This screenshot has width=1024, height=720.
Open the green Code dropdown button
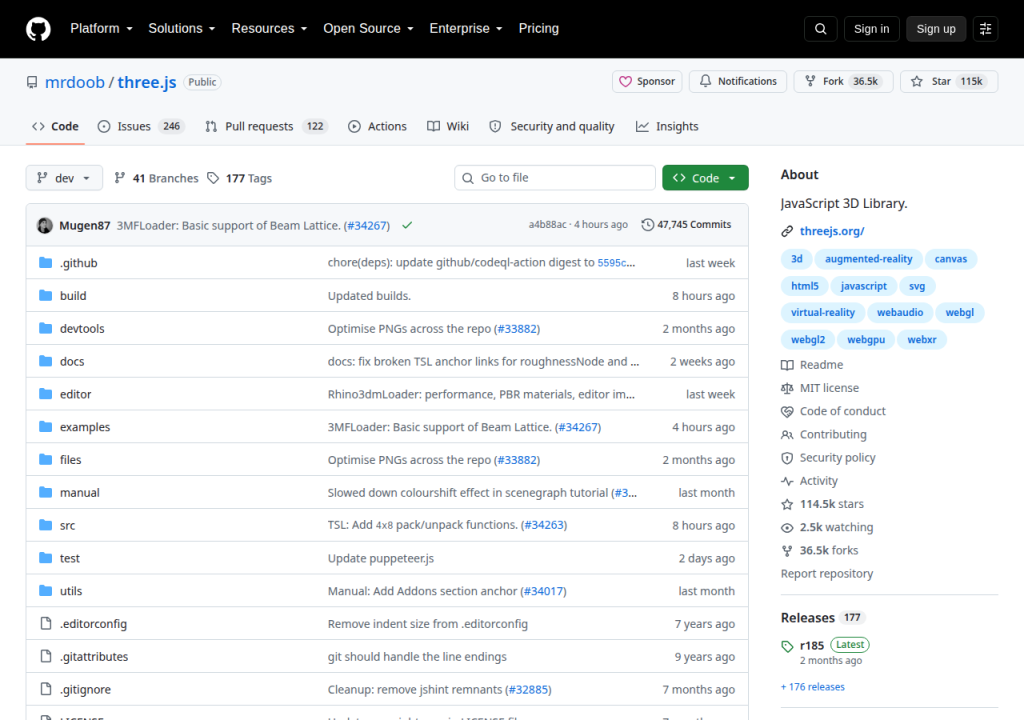point(705,178)
